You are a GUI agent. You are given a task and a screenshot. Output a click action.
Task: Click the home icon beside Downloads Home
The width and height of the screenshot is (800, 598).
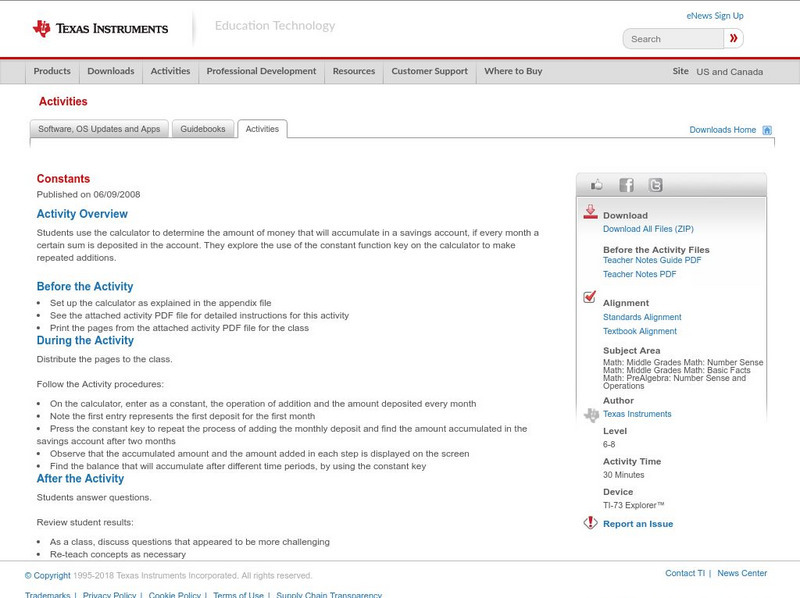(767, 130)
